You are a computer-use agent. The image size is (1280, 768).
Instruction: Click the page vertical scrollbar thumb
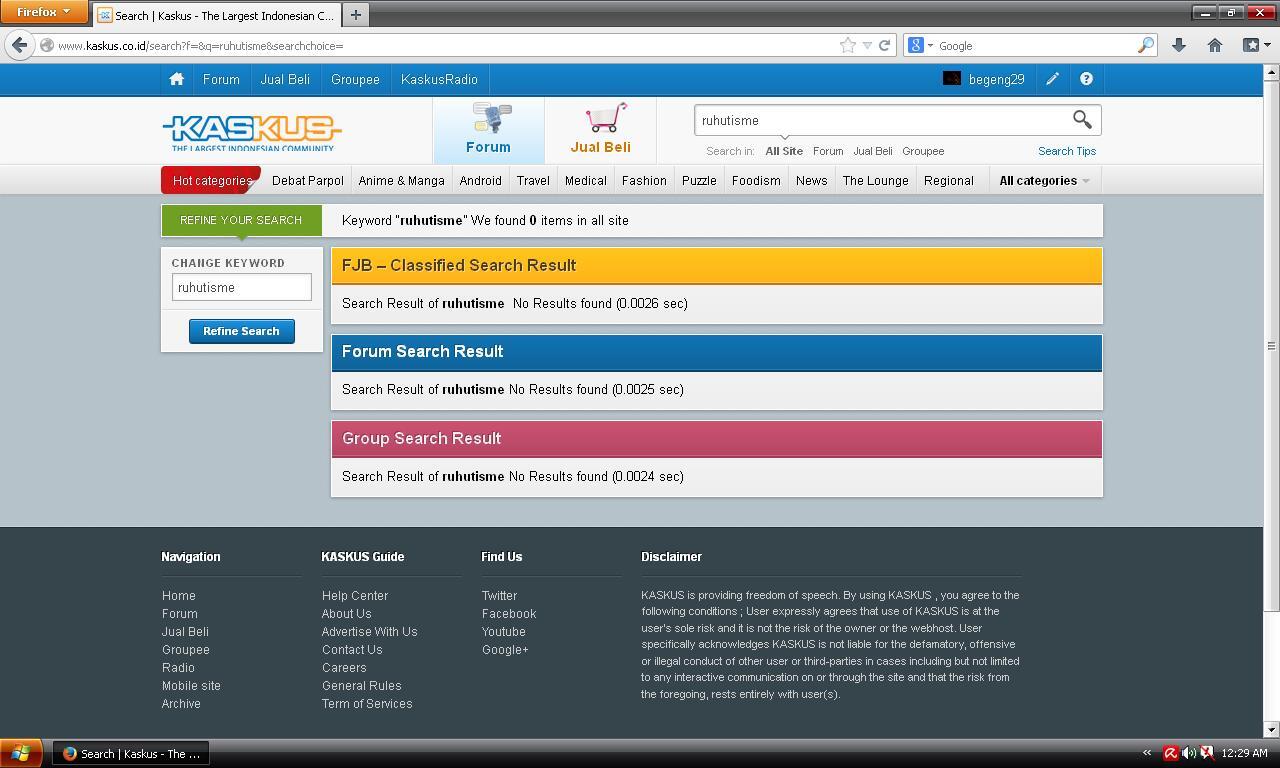[x=1271, y=345]
